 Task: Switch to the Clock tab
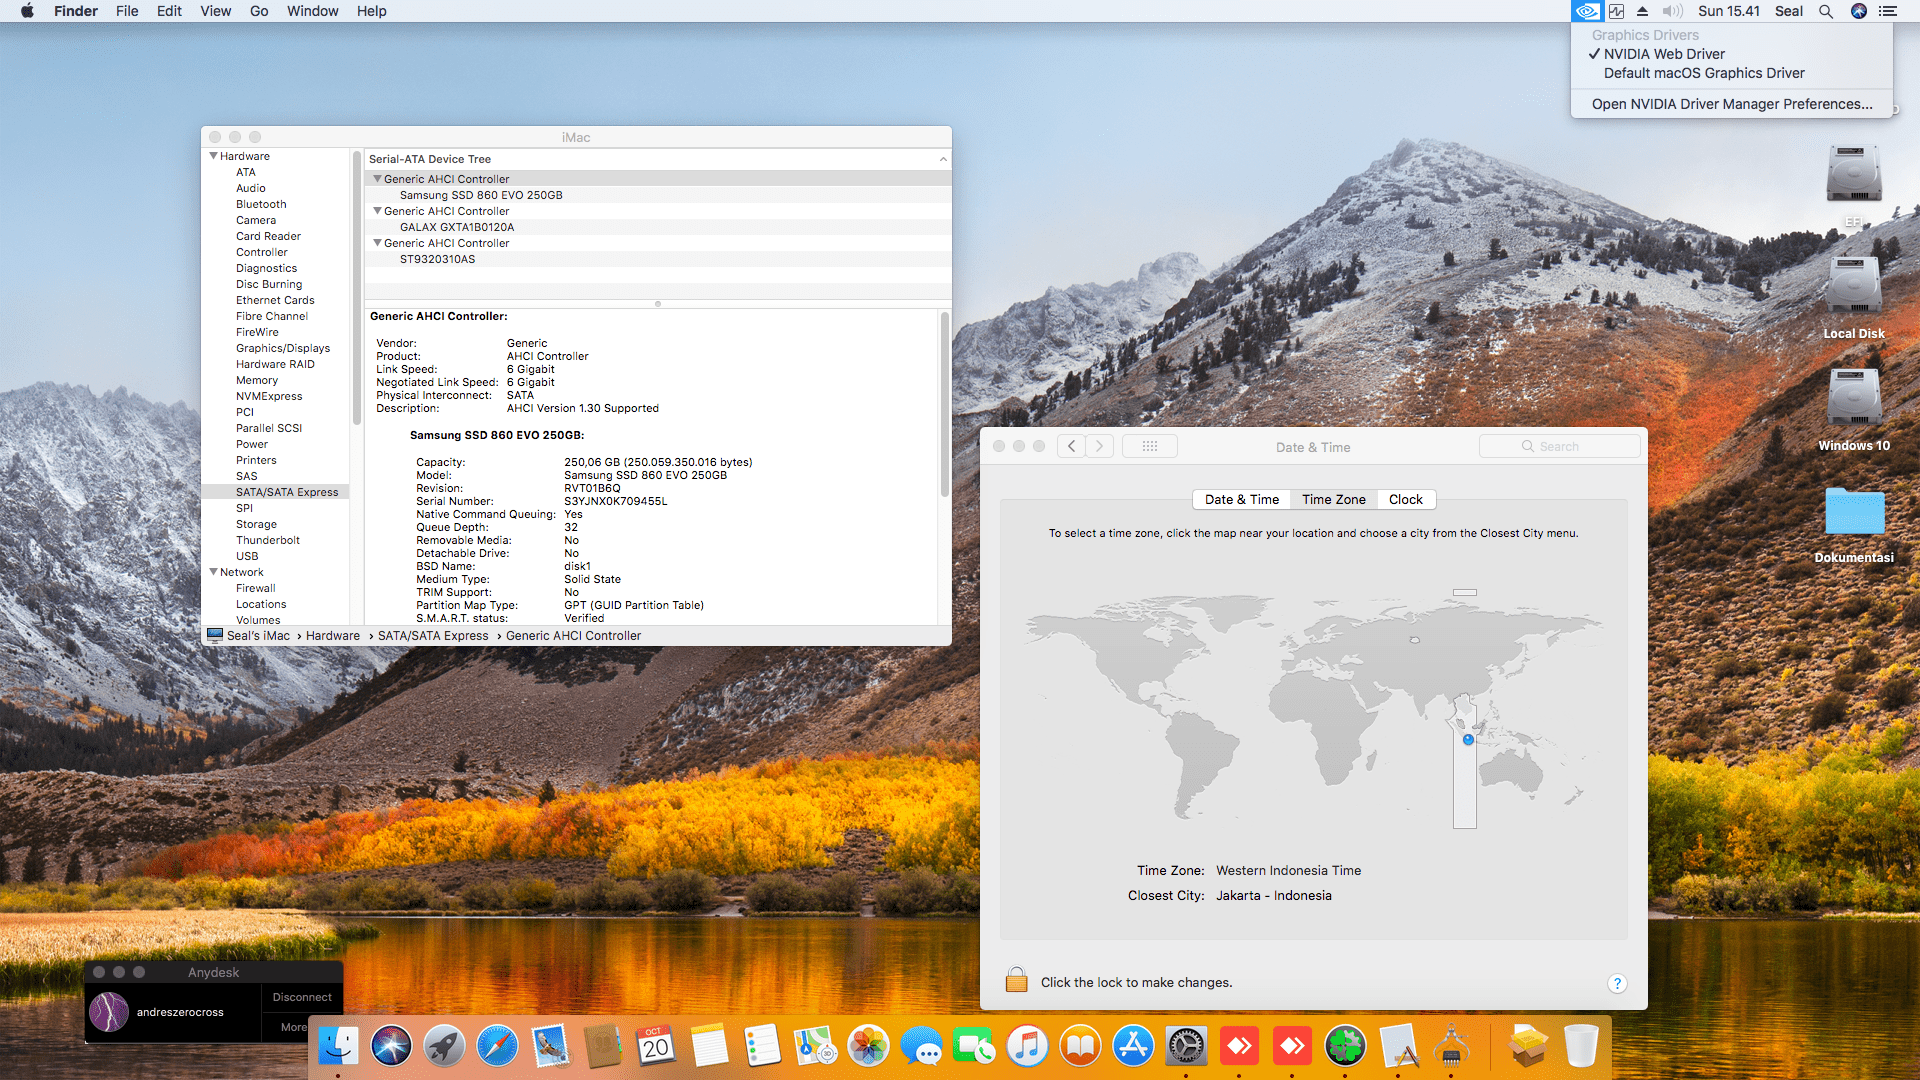pyautogui.click(x=1405, y=500)
